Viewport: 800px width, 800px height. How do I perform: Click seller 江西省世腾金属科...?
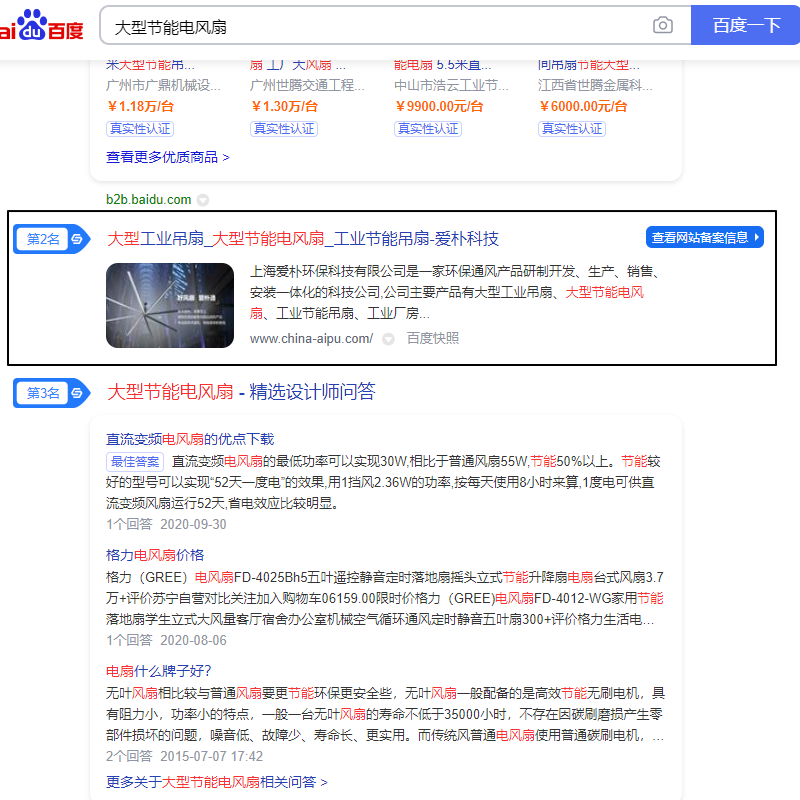(x=595, y=85)
